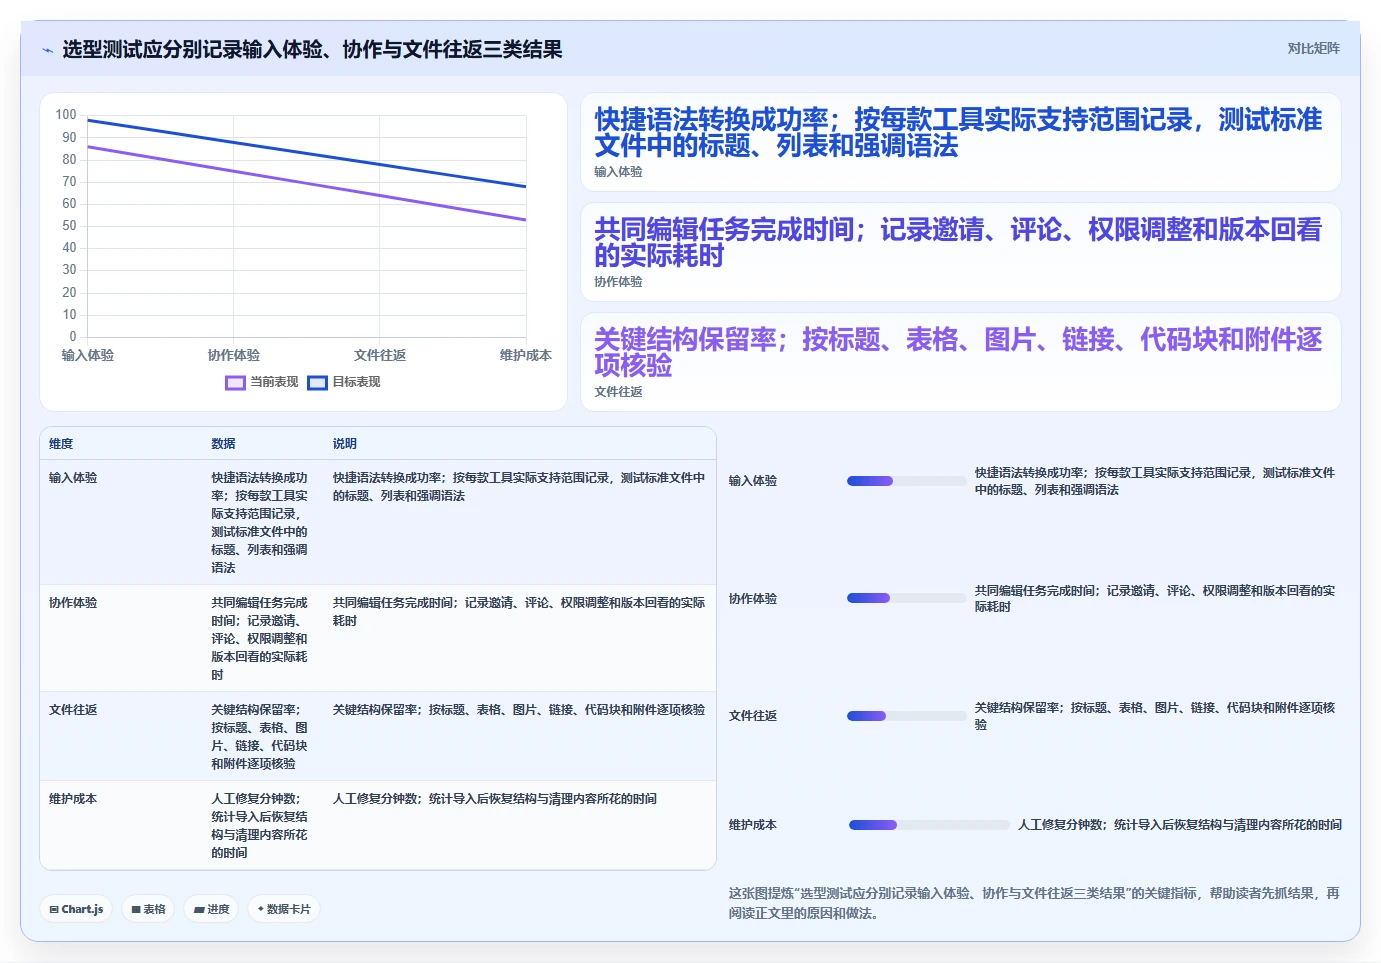The image size is (1381, 963).
Task: Click the purple current-performance line in the chart
Action: 307,183
